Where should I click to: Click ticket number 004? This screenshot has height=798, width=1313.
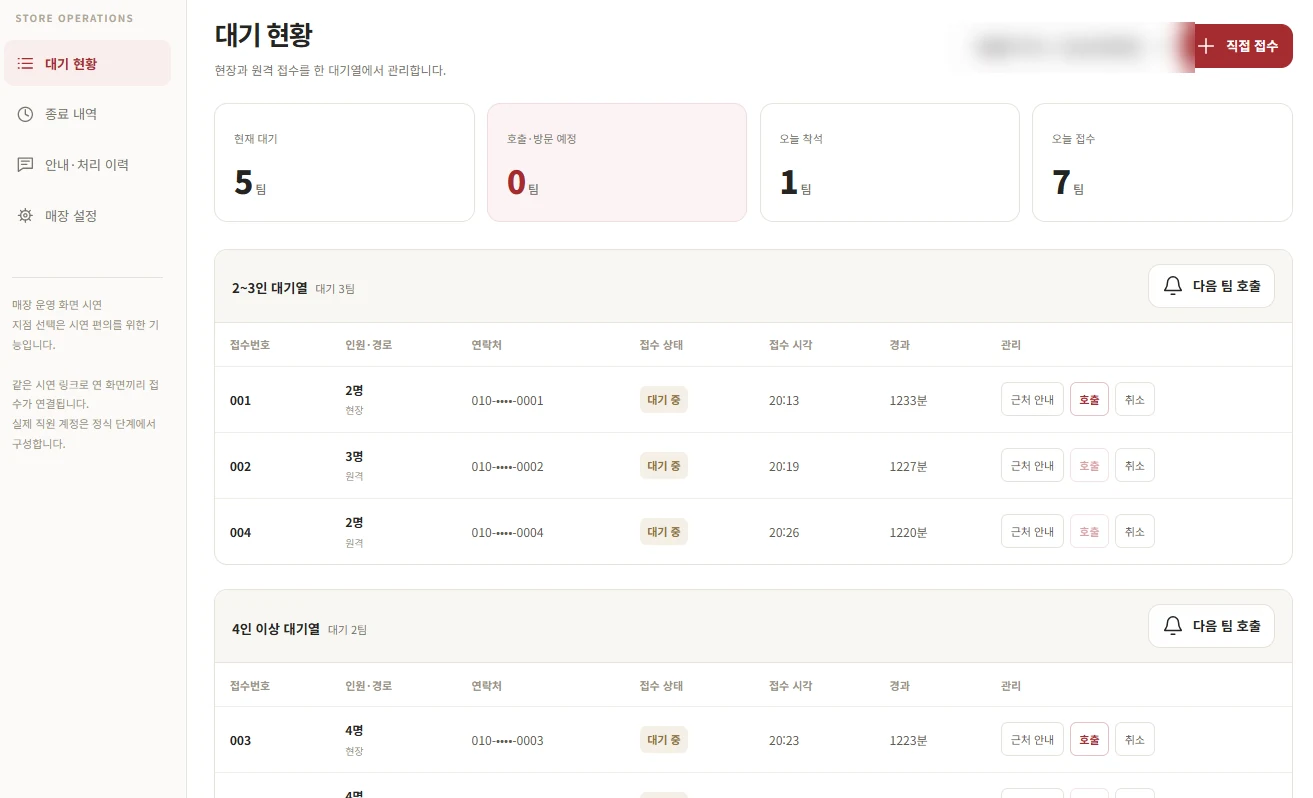point(240,533)
